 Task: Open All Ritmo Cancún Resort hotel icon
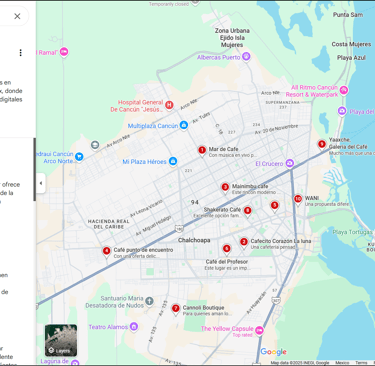(x=344, y=90)
